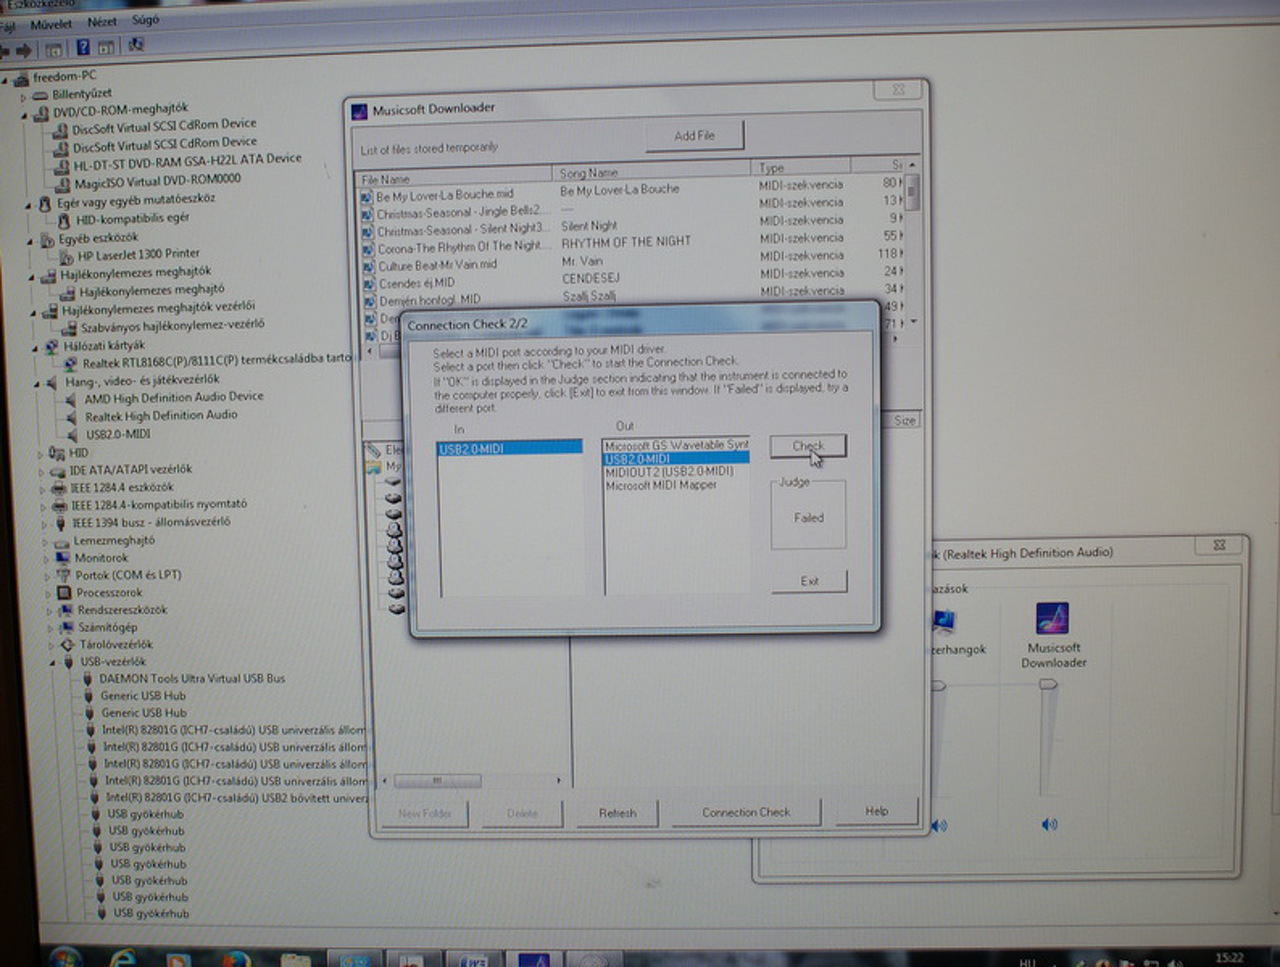This screenshot has width=1280, height=967.
Task: Collapse the Egér vagy egyéb mutatóeszköz node
Action: coord(28,204)
